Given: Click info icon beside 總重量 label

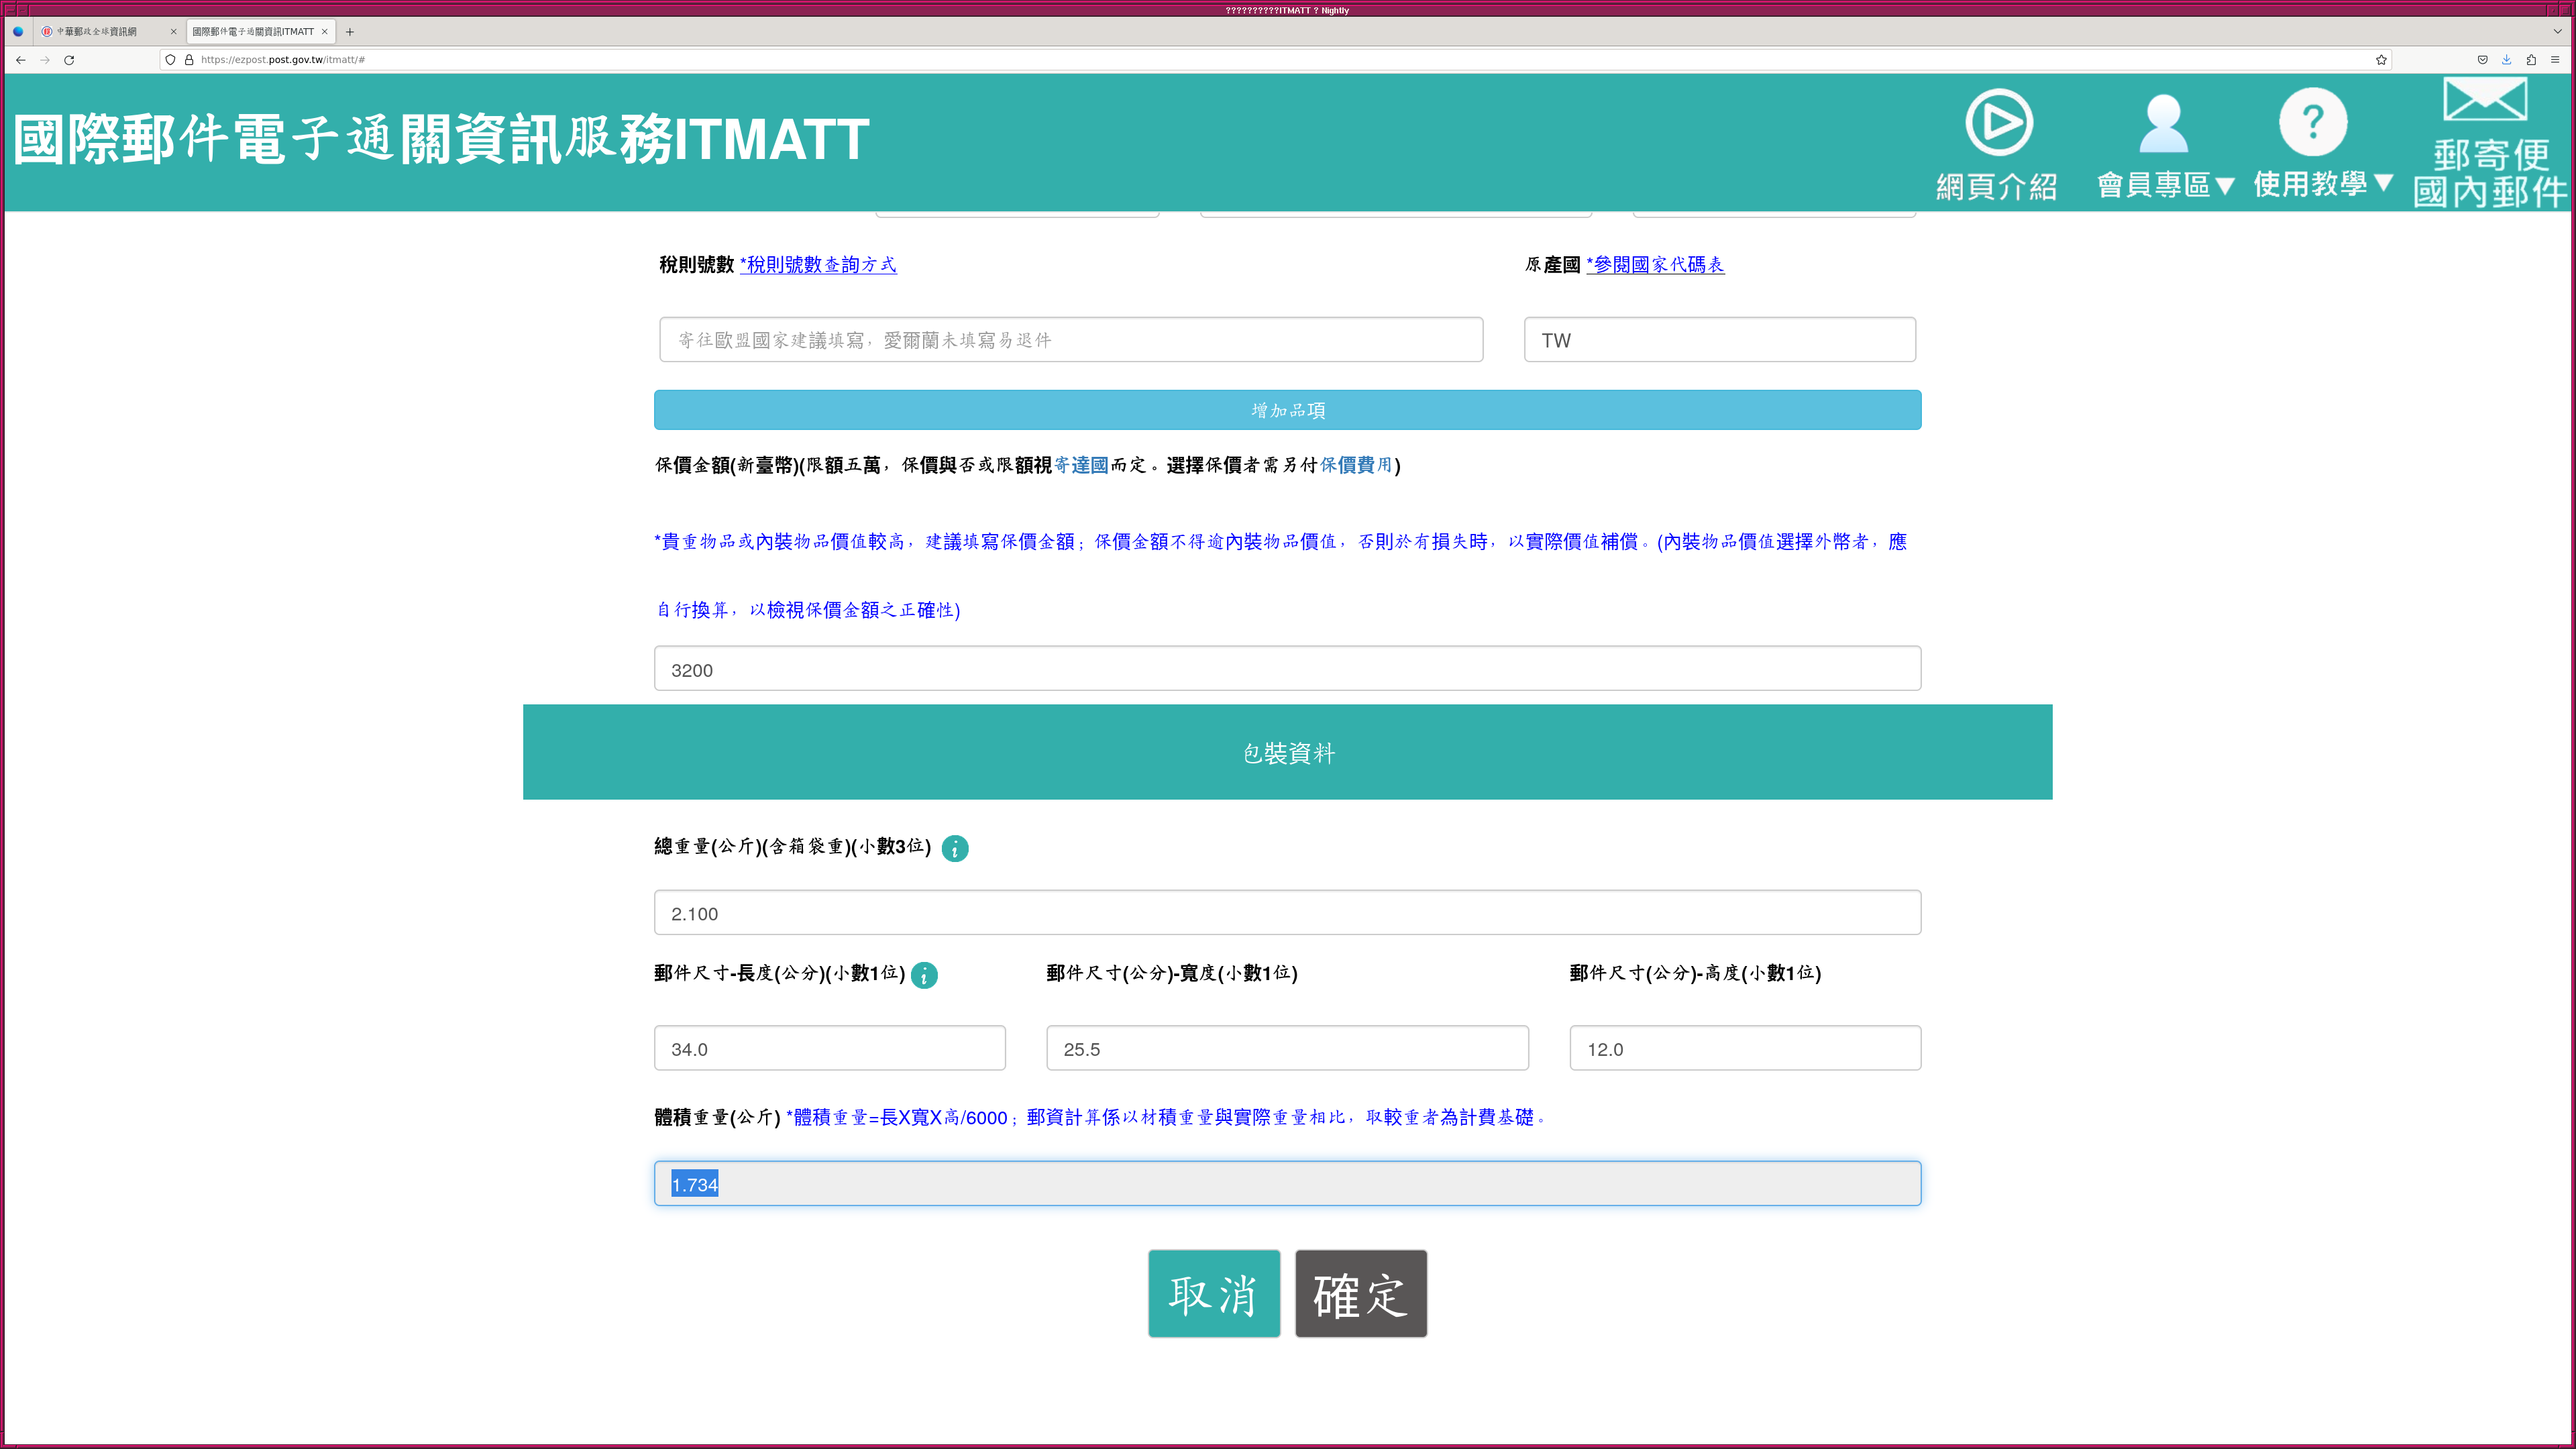Looking at the screenshot, I should pos(955,848).
